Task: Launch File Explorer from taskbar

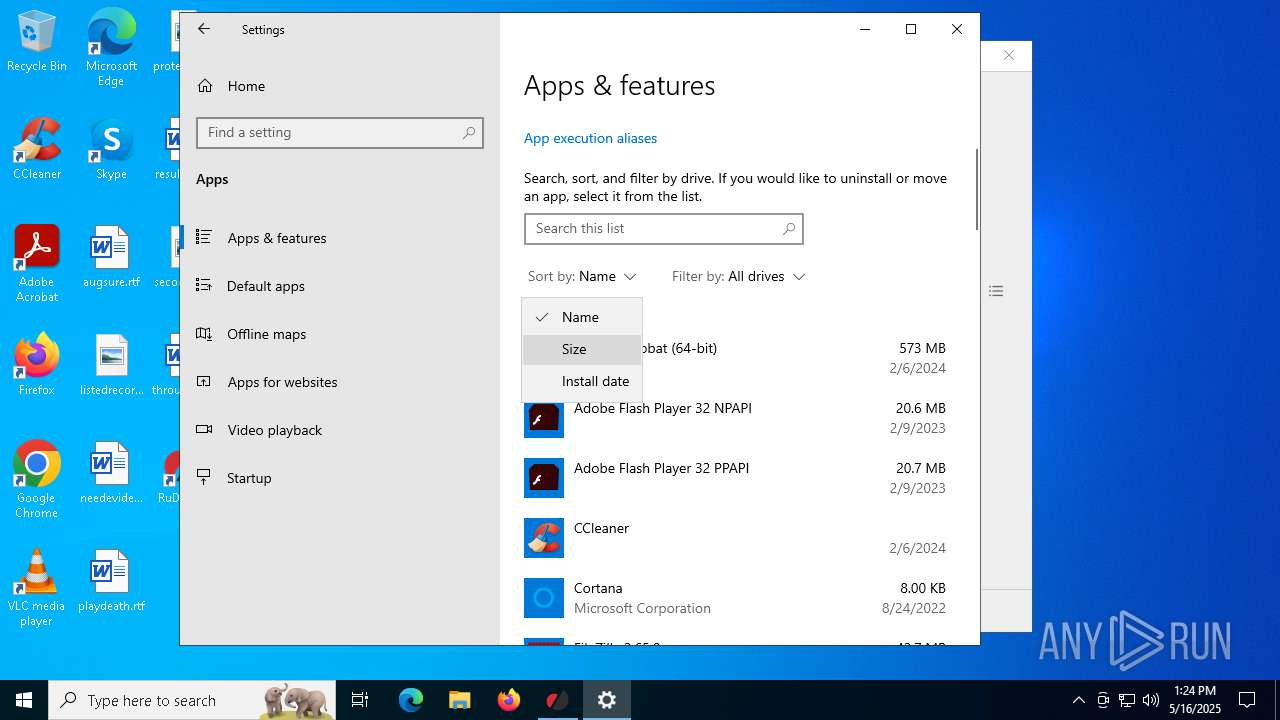Action: (x=459, y=700)
